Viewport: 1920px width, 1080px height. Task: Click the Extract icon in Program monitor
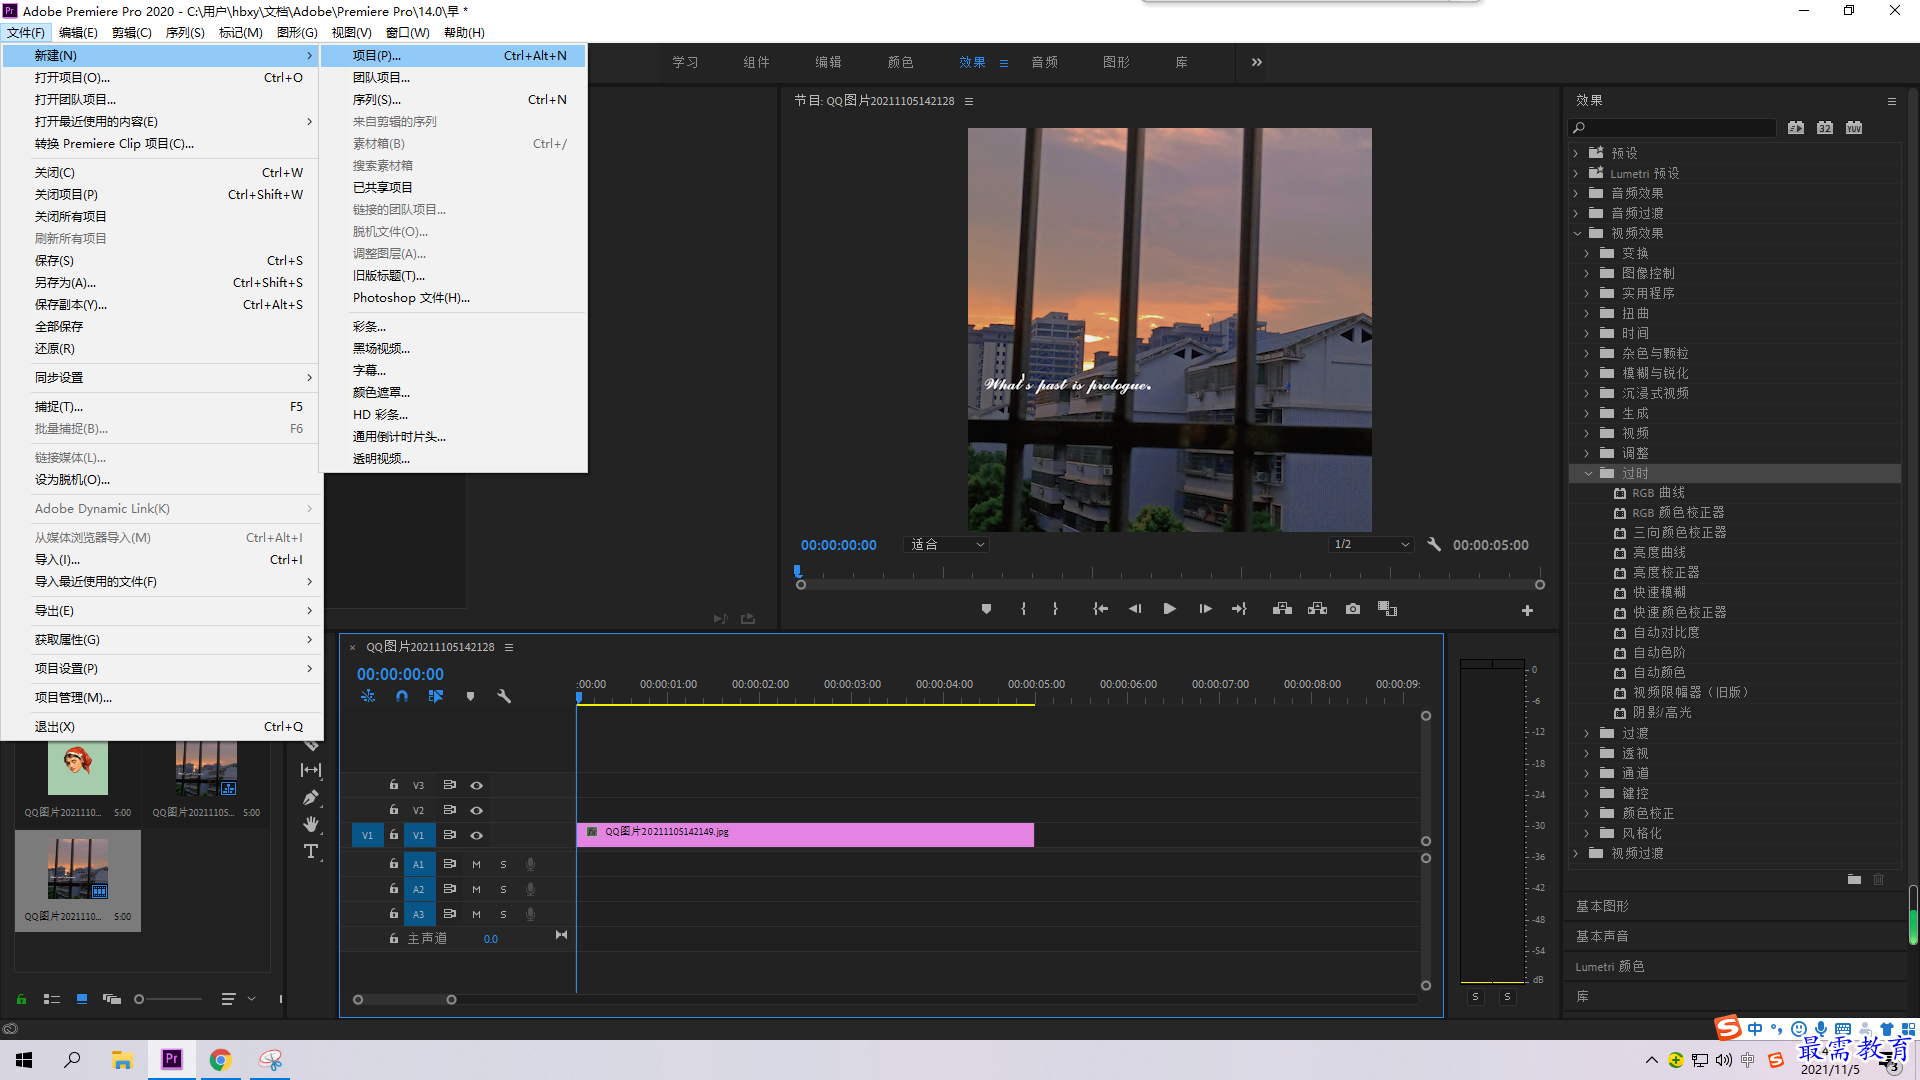click(1317, 609)
